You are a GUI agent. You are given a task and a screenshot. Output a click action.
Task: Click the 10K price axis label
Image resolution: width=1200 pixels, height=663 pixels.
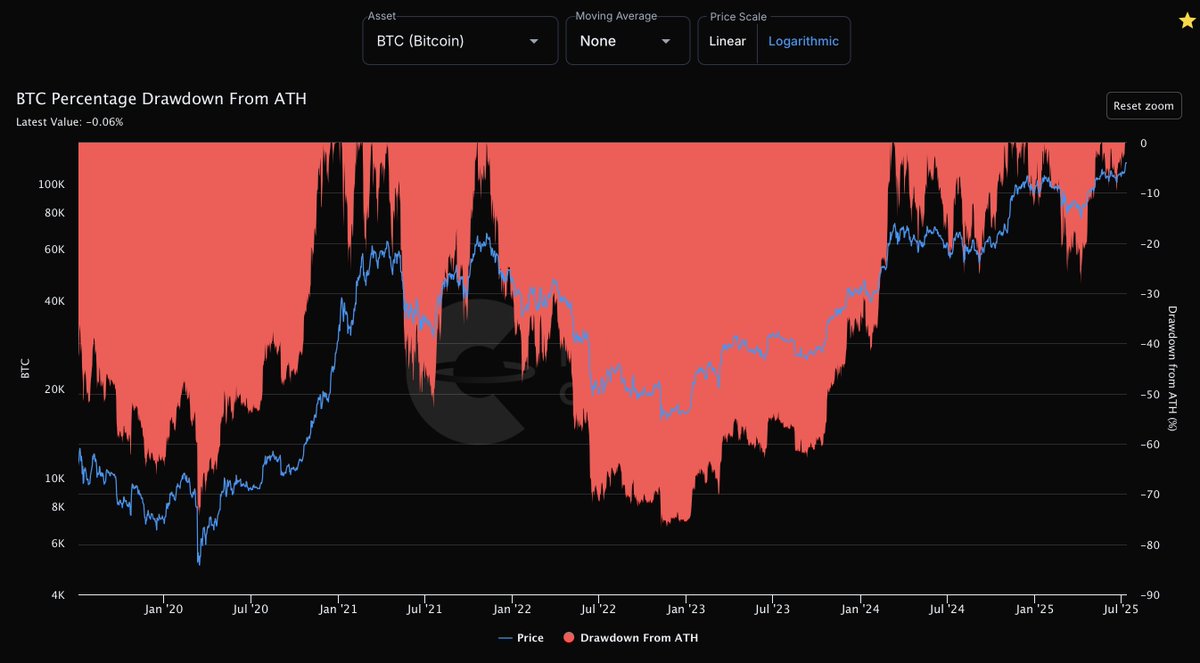click(x=54, y=479)
